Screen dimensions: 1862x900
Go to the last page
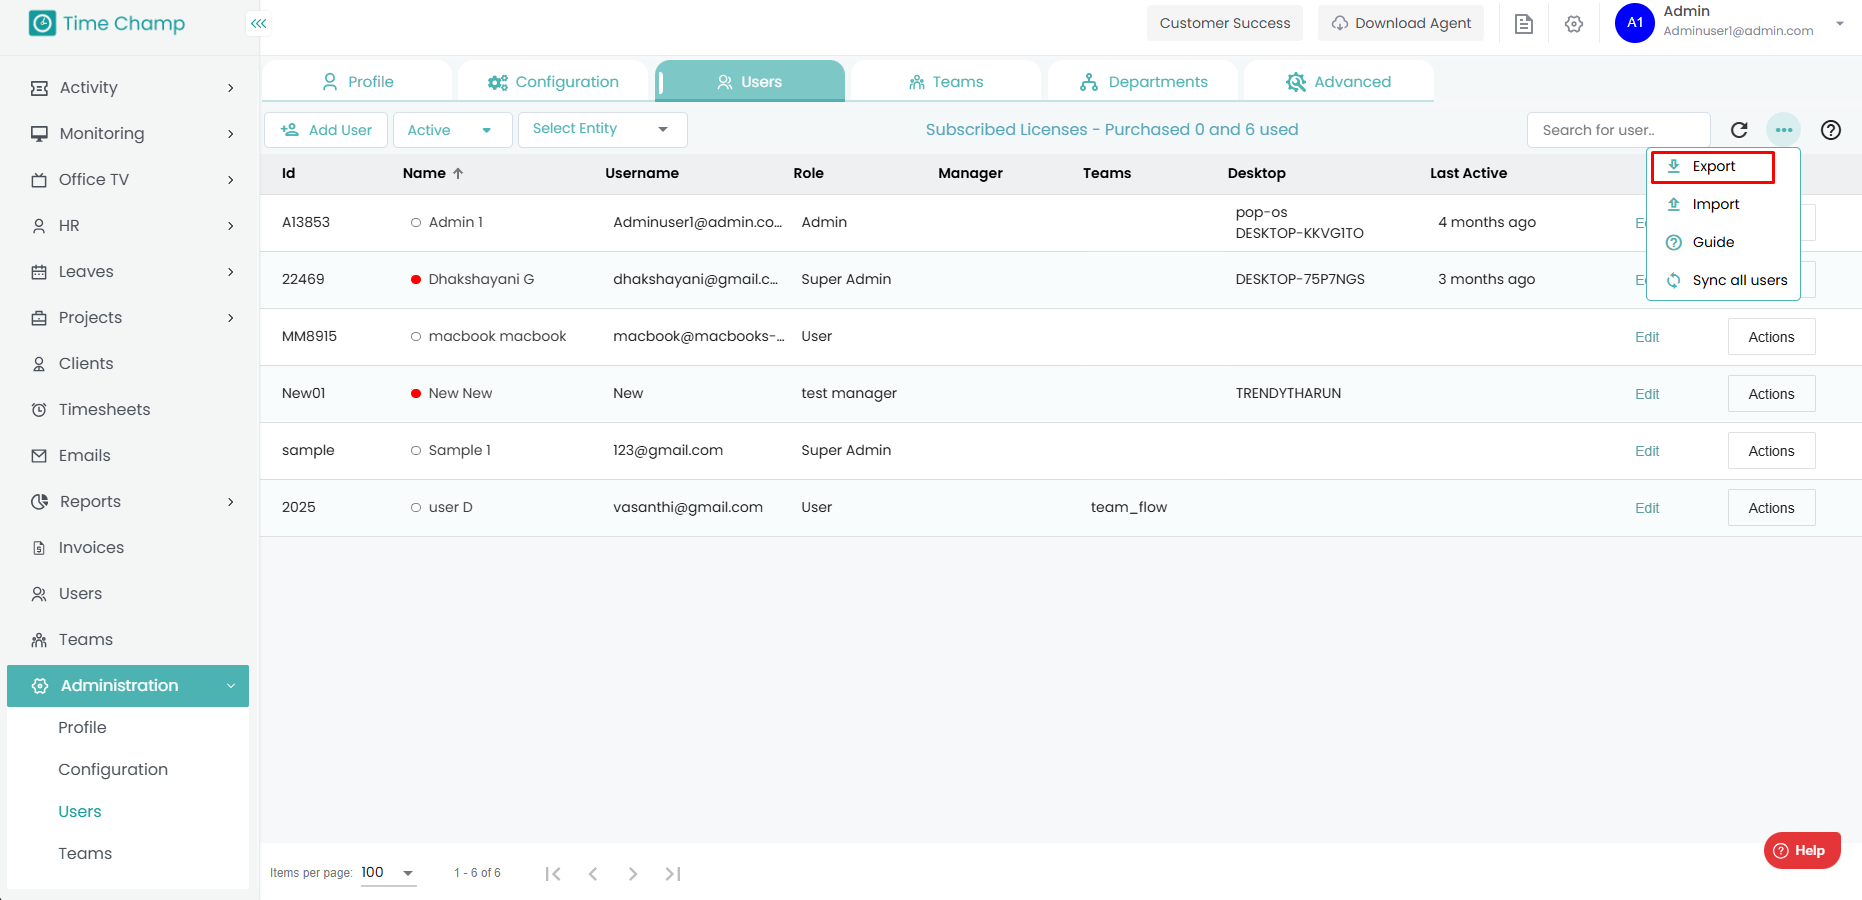(x=673, y=874)
